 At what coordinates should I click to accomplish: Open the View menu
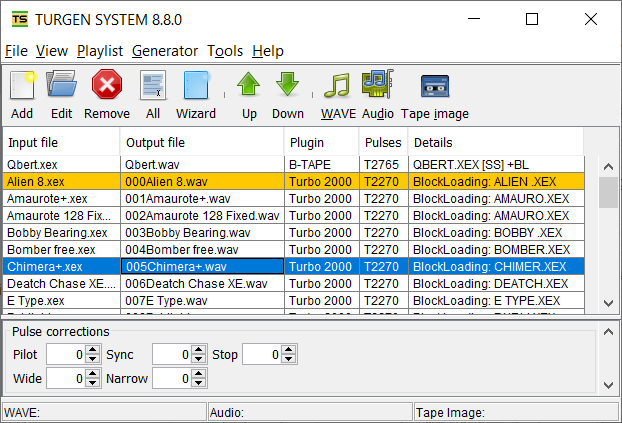pos(52,51)
